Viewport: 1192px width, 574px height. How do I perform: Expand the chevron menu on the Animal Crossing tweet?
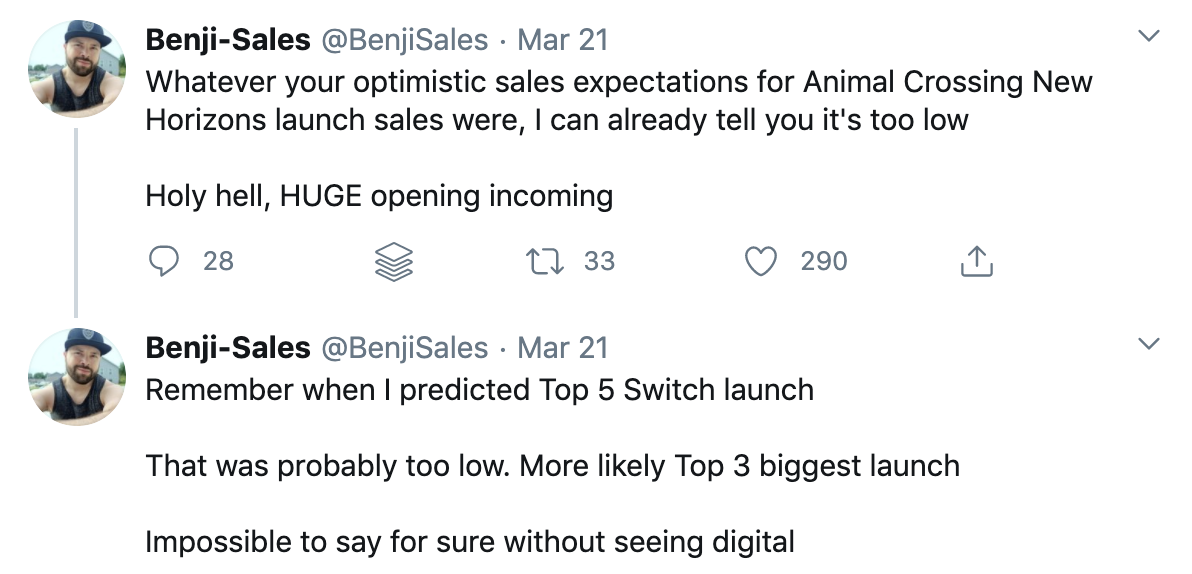coord(1150,38)
